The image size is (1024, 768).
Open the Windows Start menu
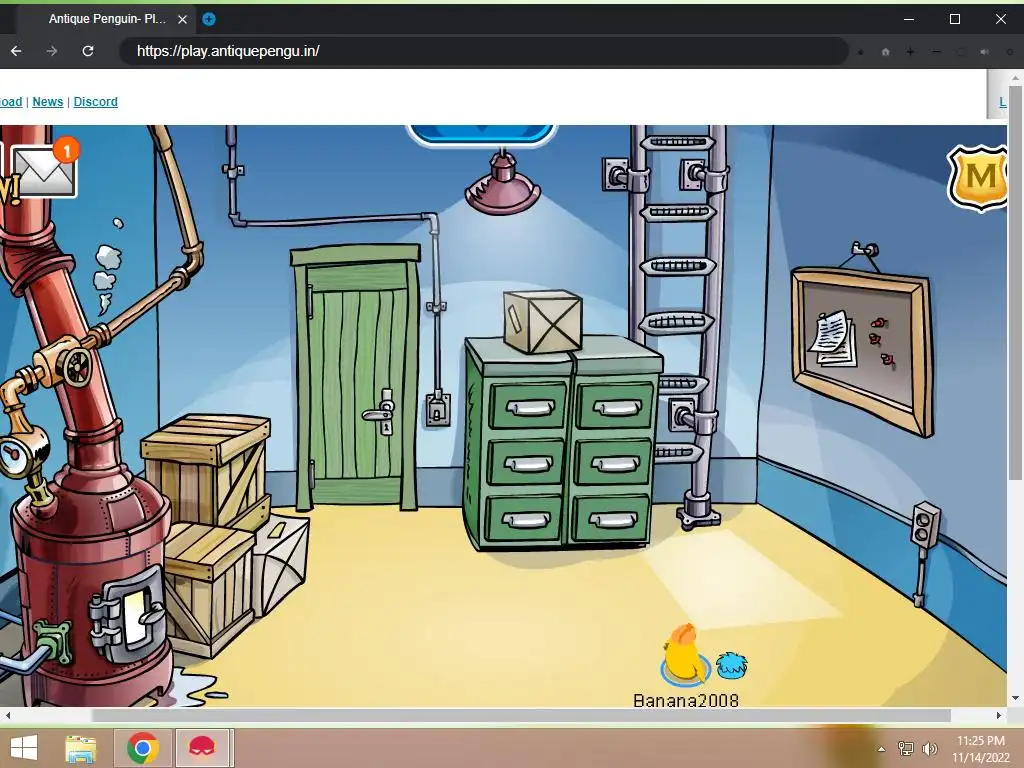(24, 748)
